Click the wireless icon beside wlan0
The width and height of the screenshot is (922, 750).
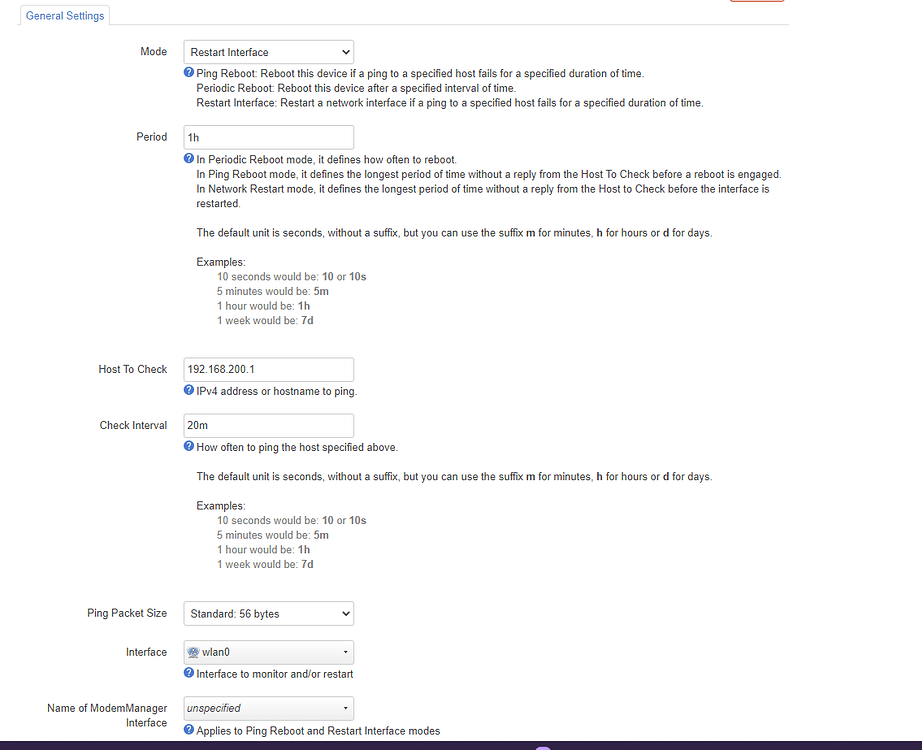(x=193, y=651)
